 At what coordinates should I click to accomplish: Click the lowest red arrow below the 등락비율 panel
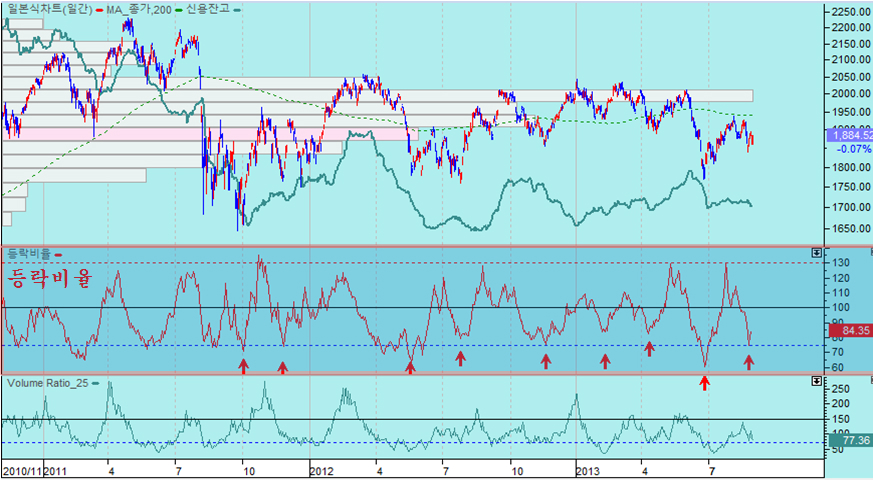click(704, 382)
